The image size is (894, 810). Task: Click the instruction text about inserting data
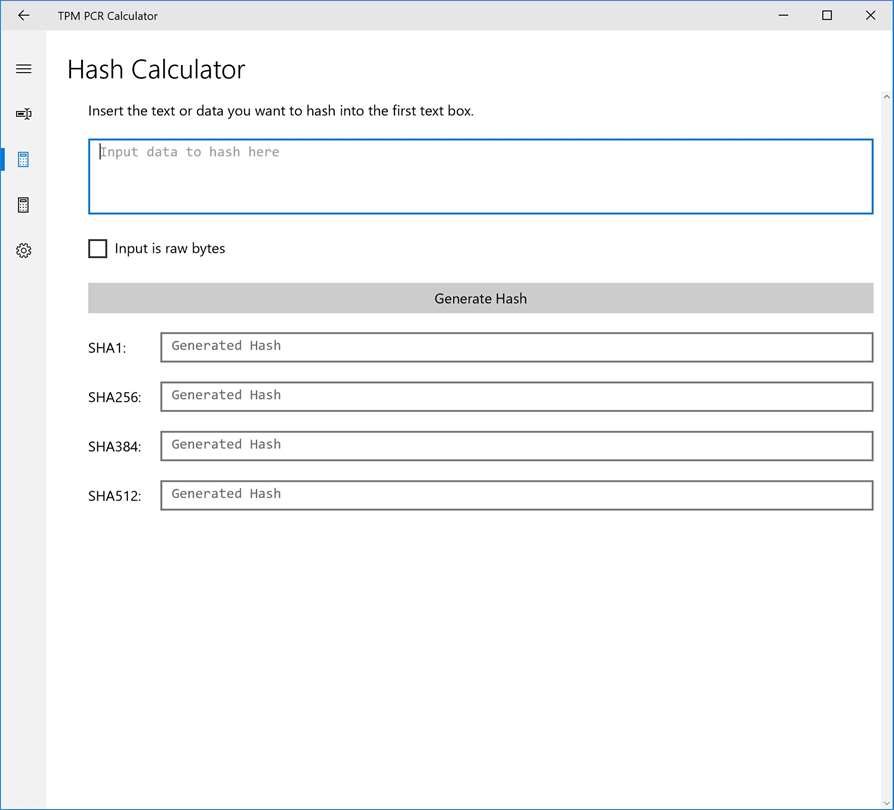(x=281, y=111)
